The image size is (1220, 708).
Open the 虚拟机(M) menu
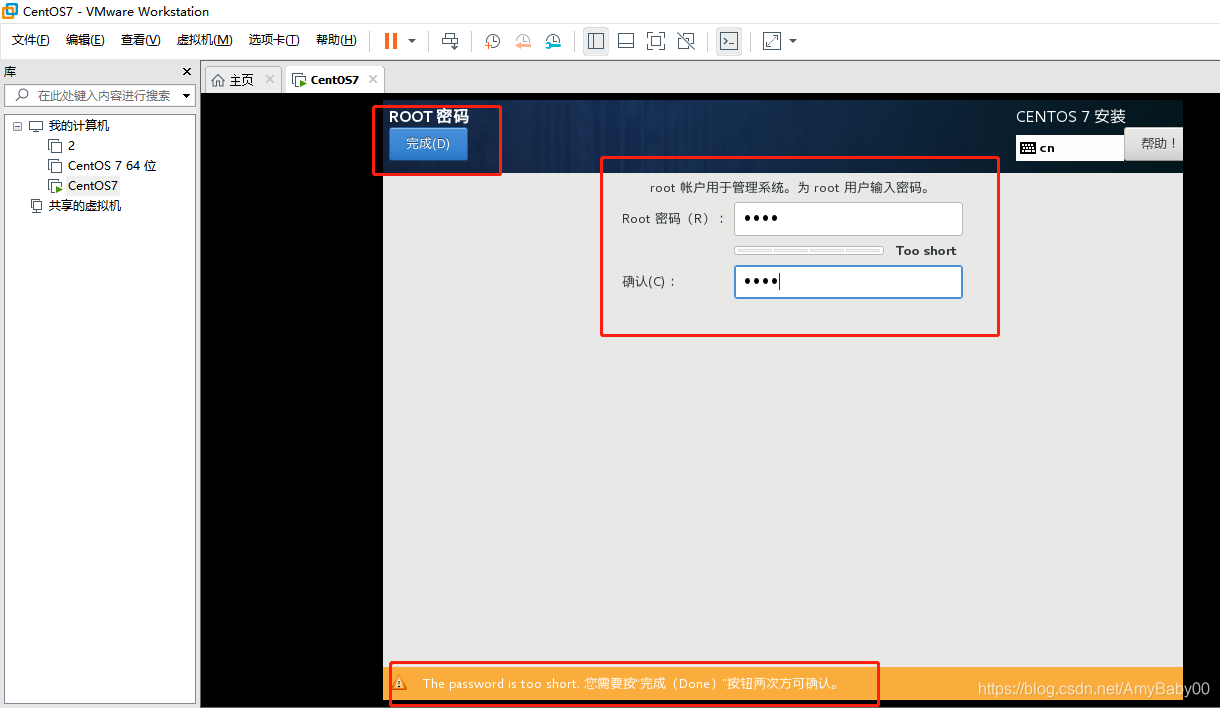(204, 40)
